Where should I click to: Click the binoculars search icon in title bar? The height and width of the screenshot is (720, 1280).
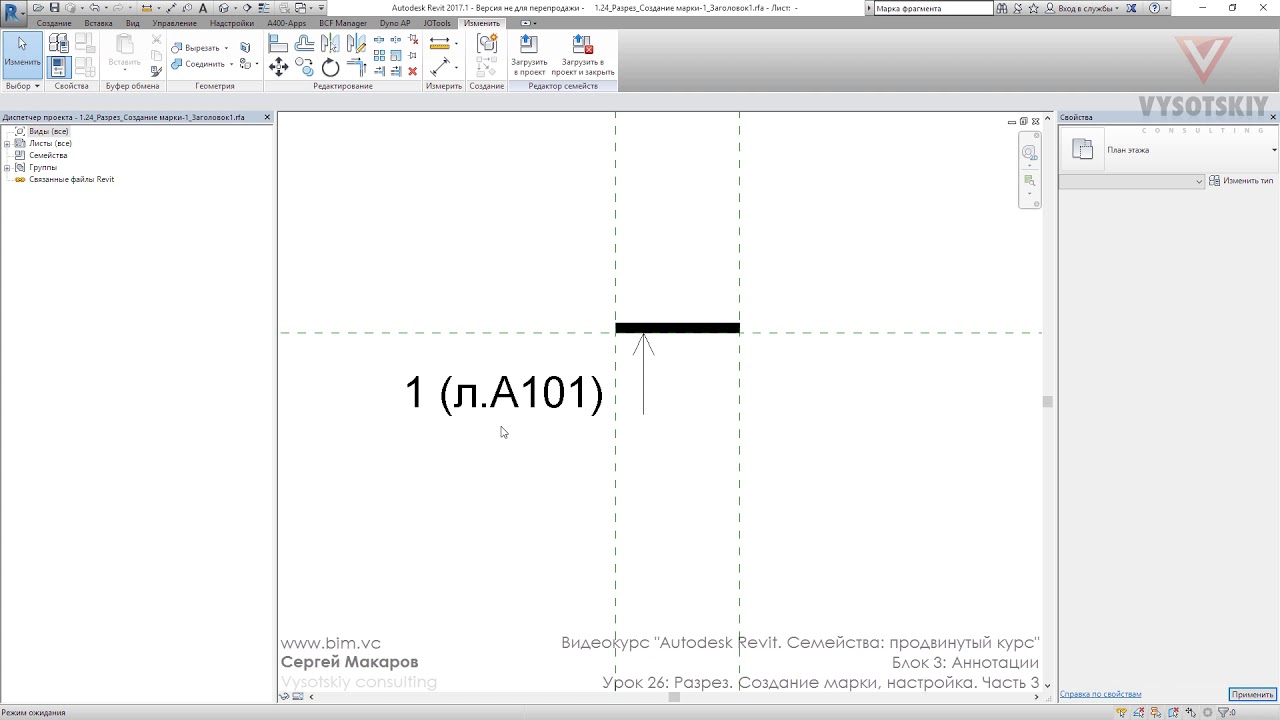tap(1002, 8)
